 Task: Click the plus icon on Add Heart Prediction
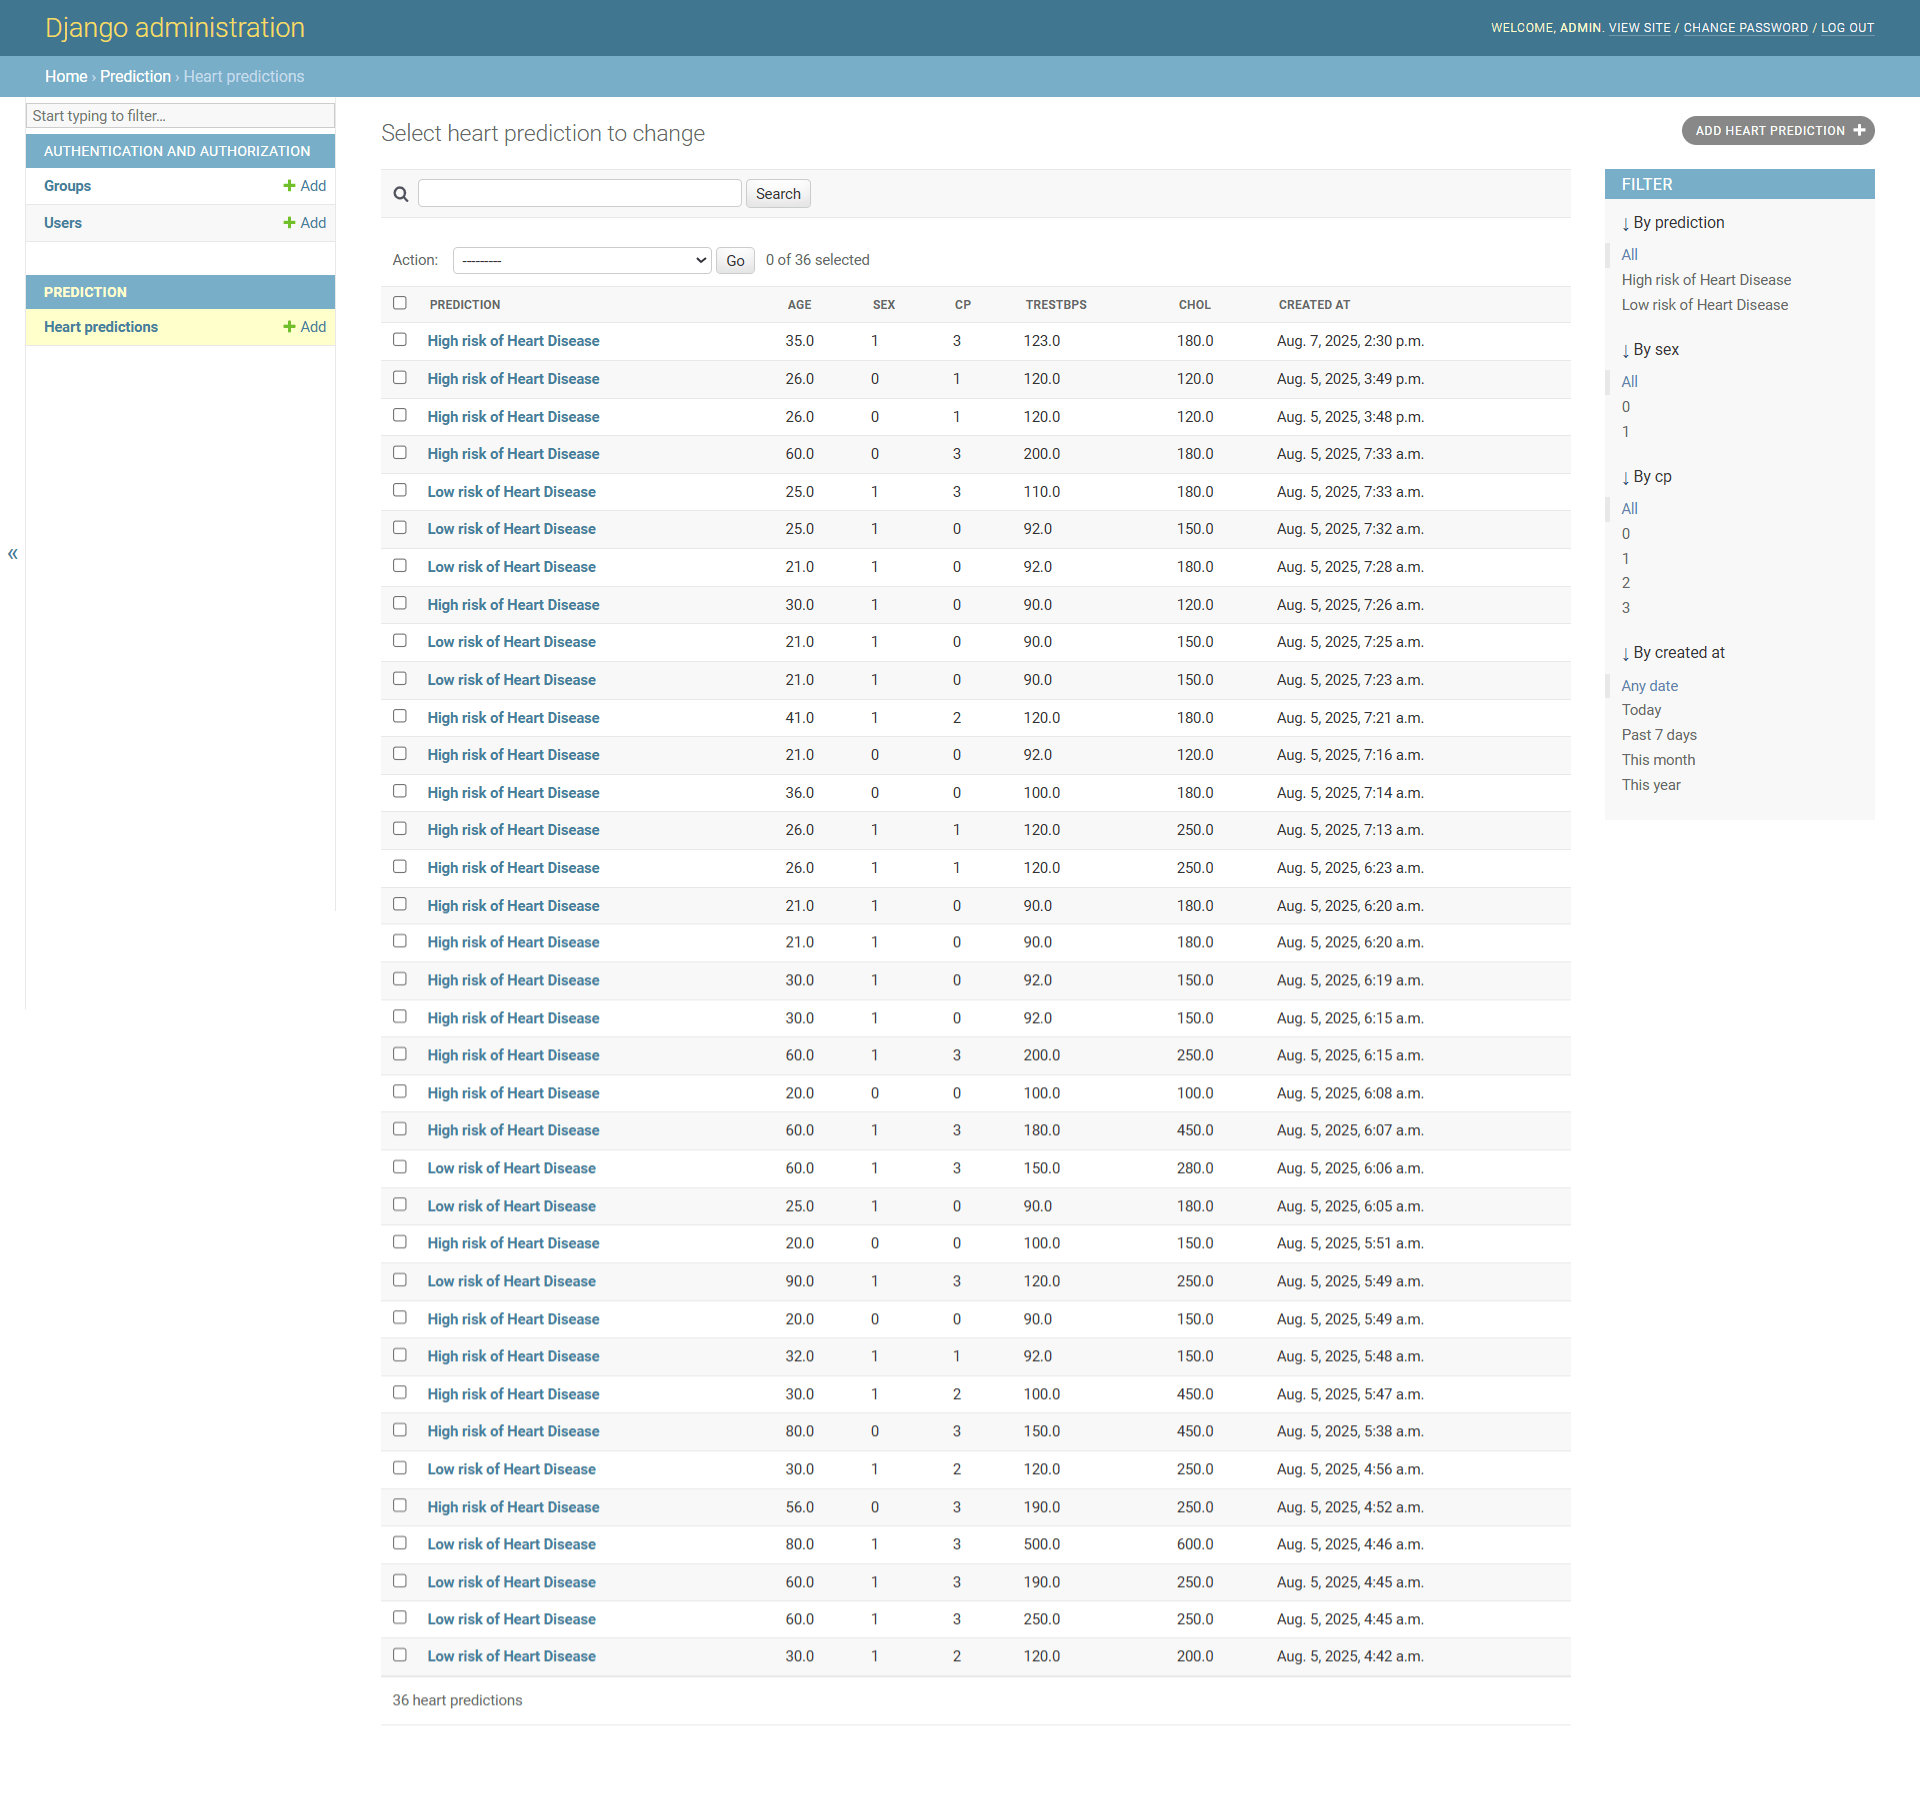1859,130
